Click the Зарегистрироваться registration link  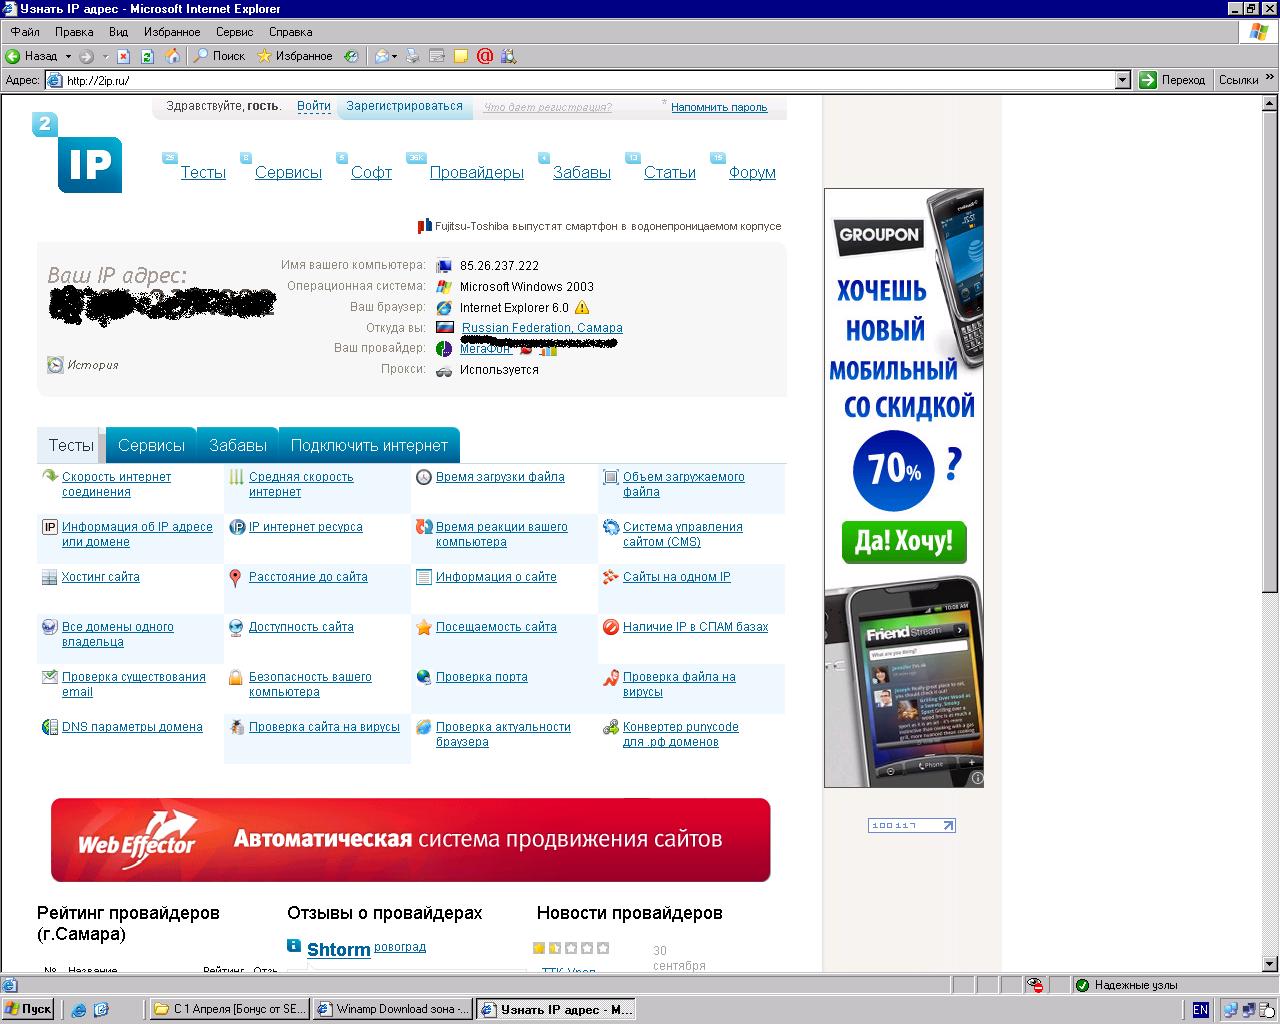404,106
